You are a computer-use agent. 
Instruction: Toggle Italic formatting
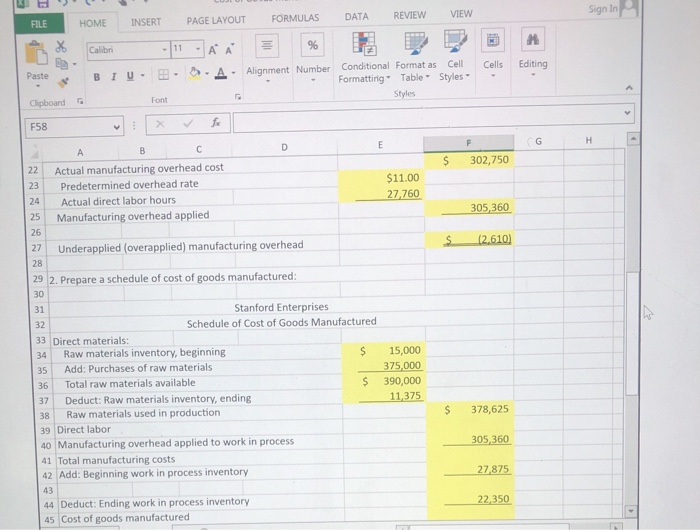[x=113, y=77]
